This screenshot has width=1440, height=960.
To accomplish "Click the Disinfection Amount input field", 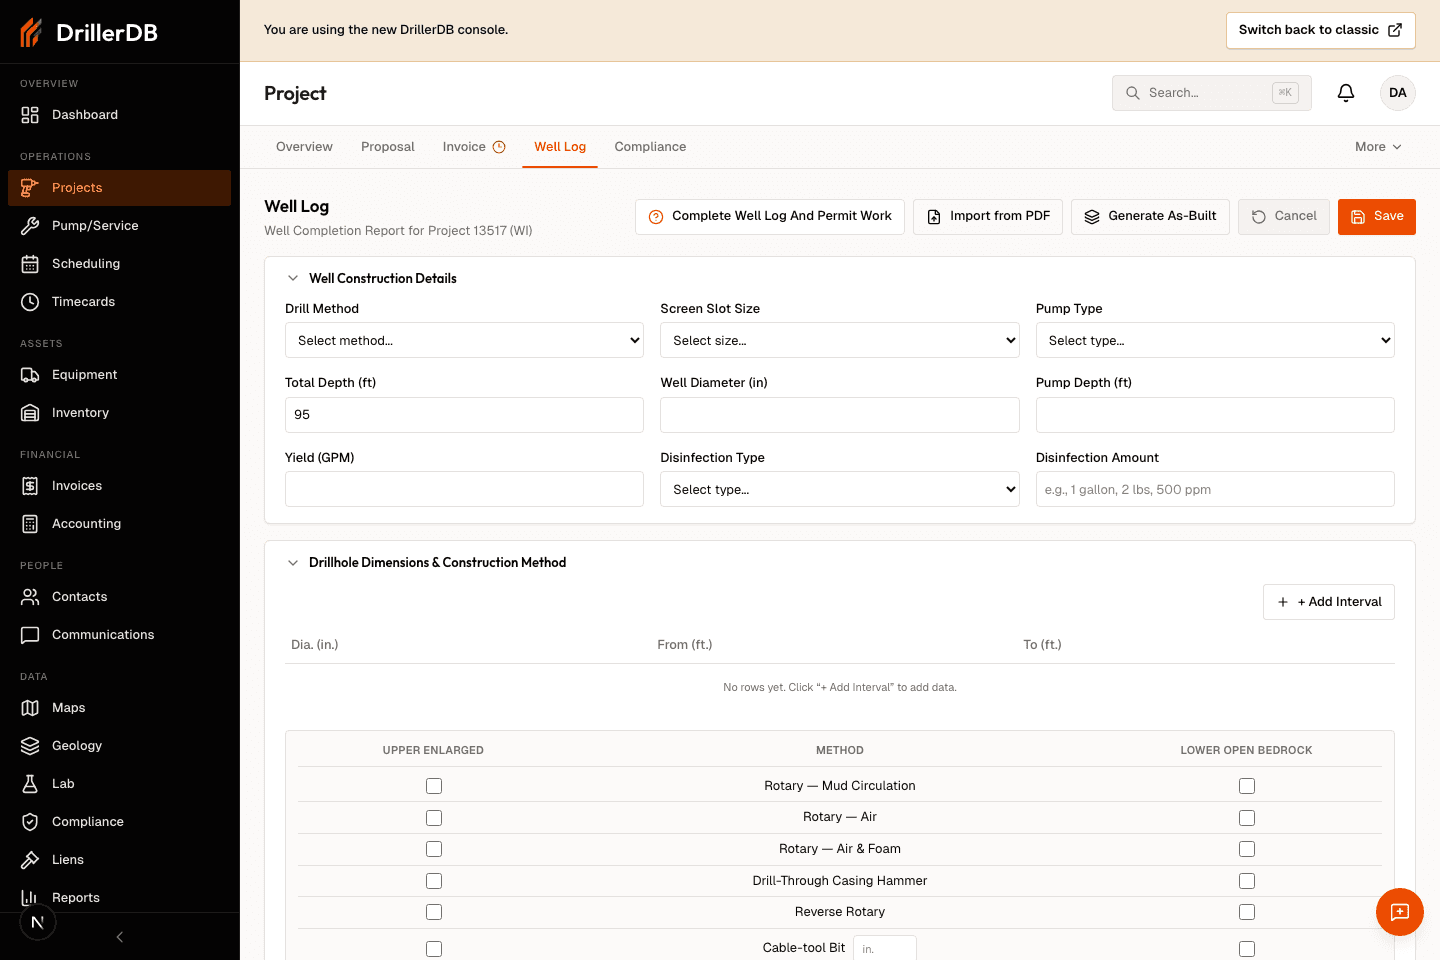I will [x=1215, y=489].
